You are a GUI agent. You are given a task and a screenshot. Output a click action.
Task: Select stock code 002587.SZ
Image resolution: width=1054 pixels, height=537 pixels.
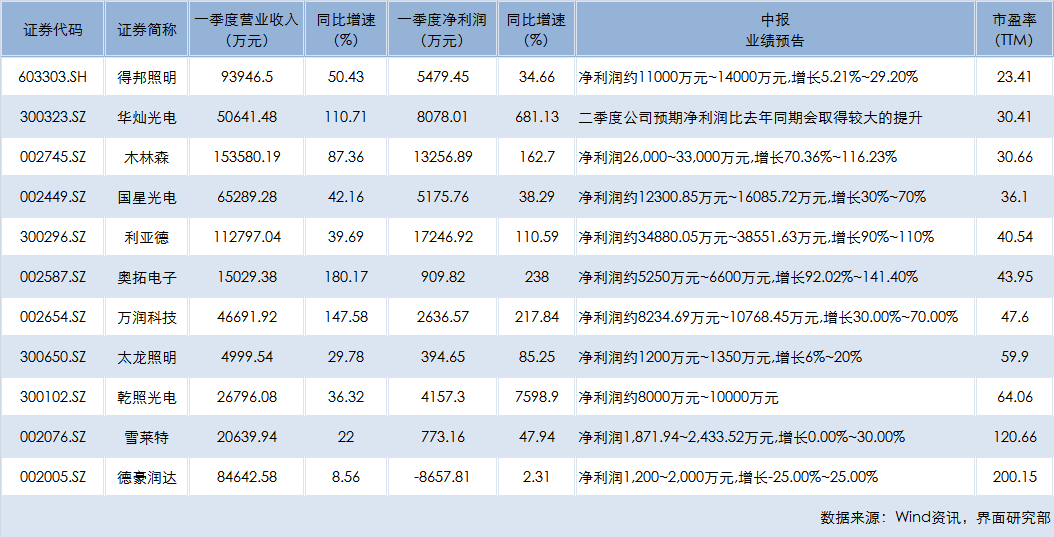click(52, 277)
